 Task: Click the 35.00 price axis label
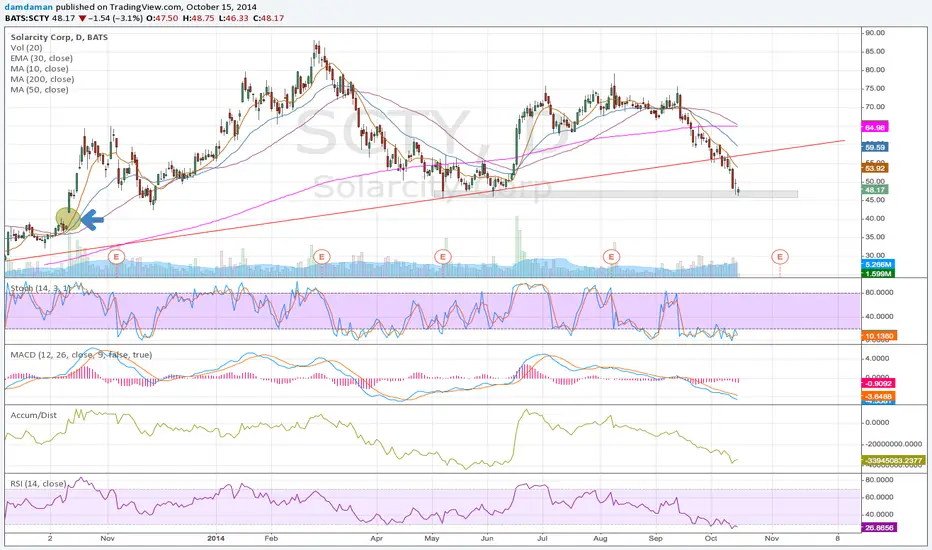(875, 237)
